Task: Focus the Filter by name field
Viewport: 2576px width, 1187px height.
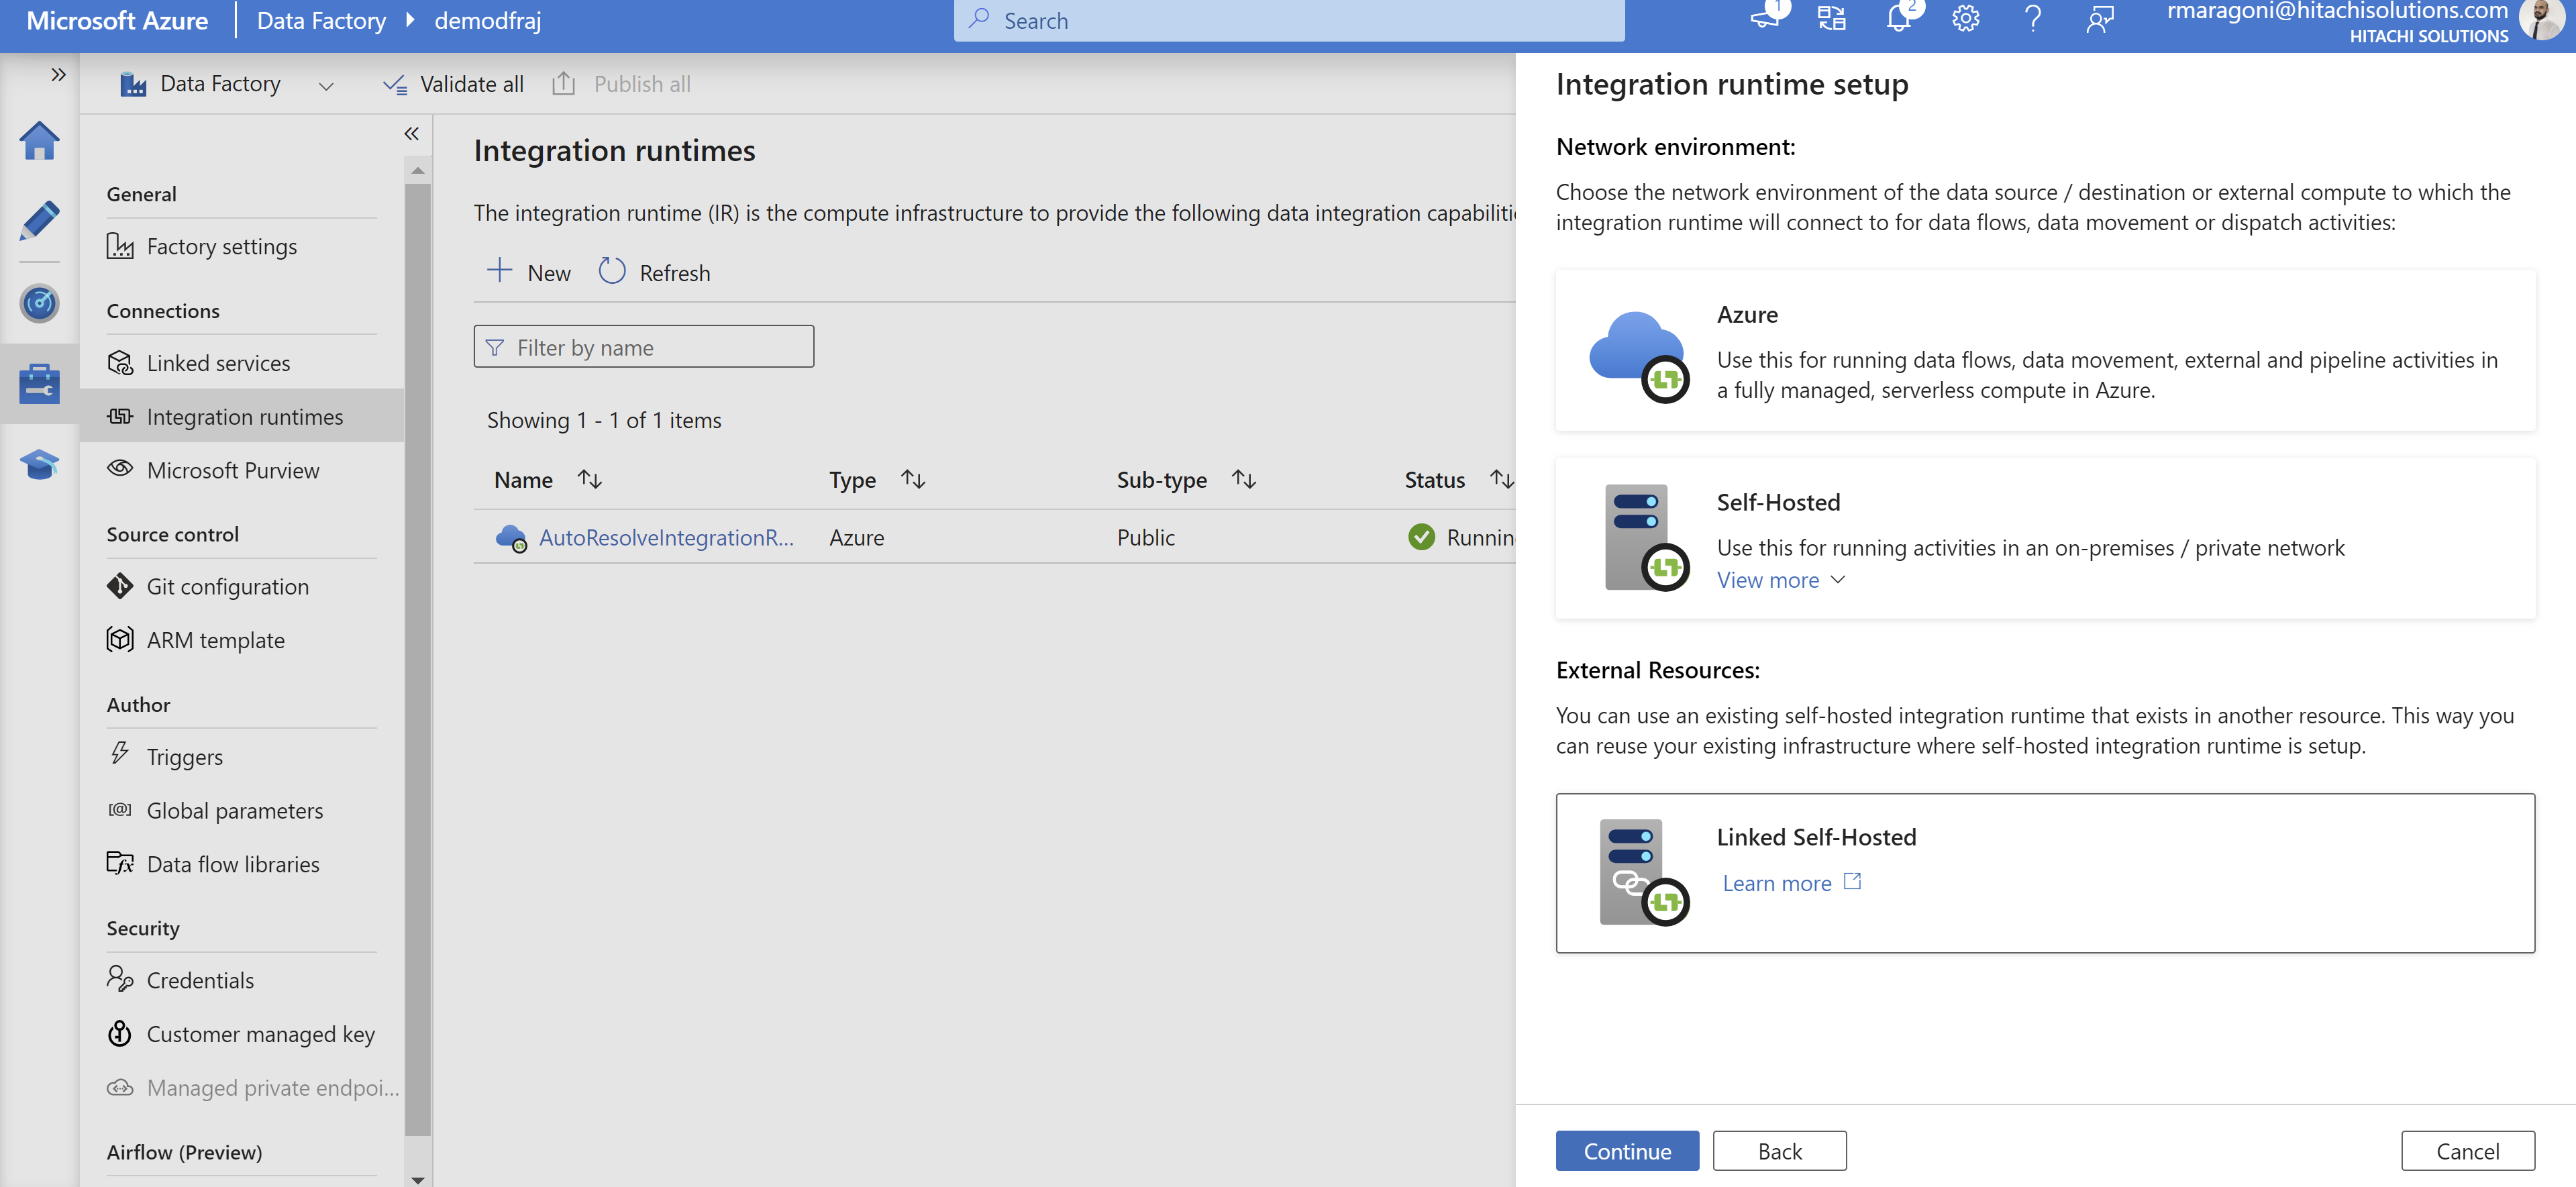Action: click(643, 346)
